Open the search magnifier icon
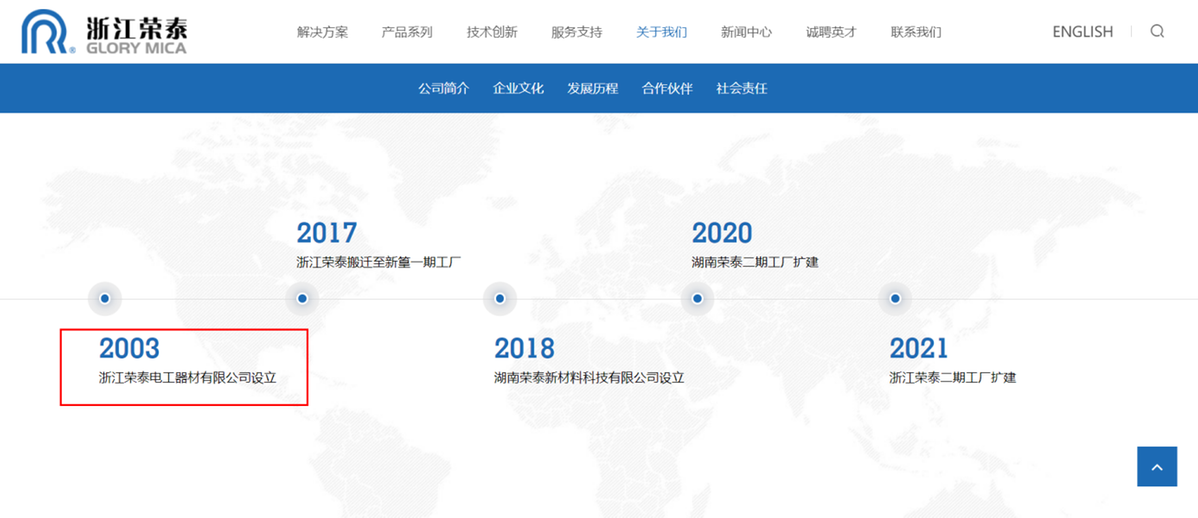The height and width of the screenshot is (518, 1198). coord(1158,31)
